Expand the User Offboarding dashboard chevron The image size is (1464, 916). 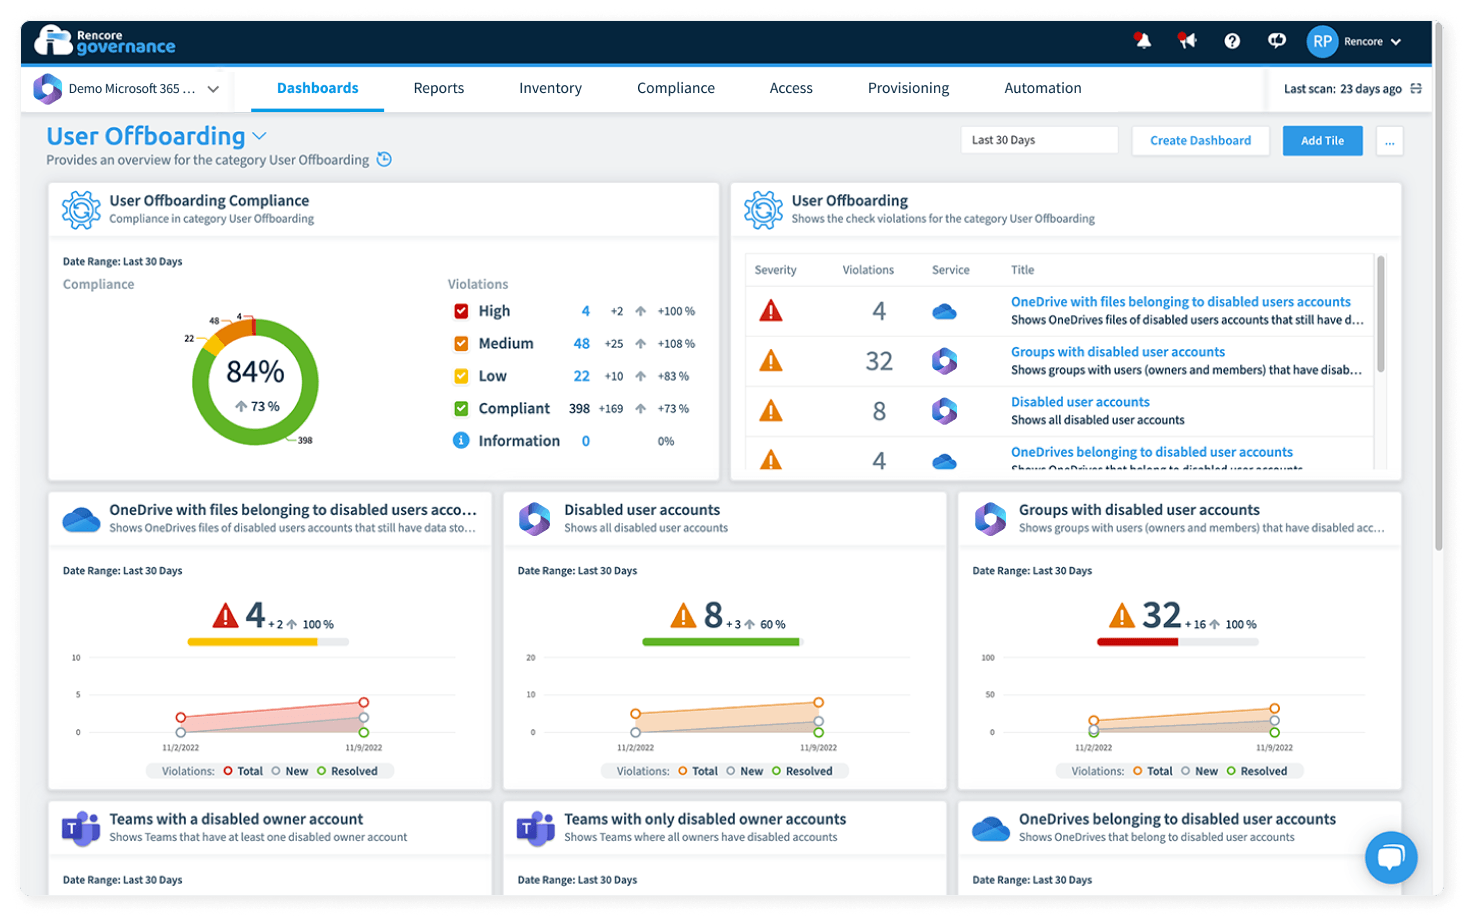259,136
